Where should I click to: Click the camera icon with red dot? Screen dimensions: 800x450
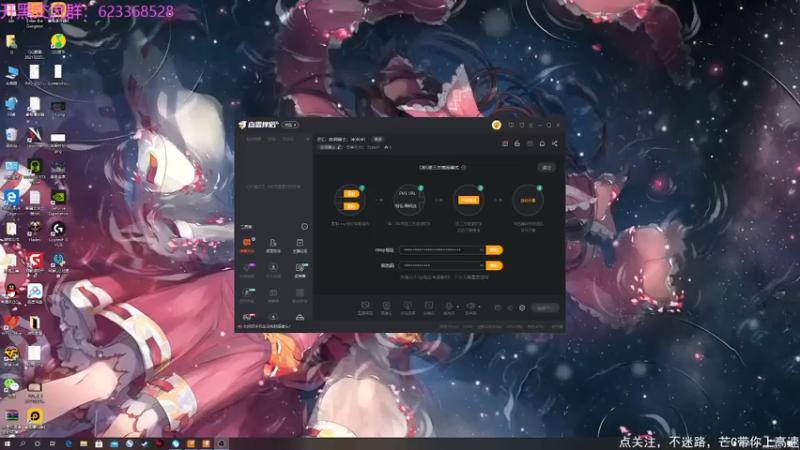pos(505,143)
